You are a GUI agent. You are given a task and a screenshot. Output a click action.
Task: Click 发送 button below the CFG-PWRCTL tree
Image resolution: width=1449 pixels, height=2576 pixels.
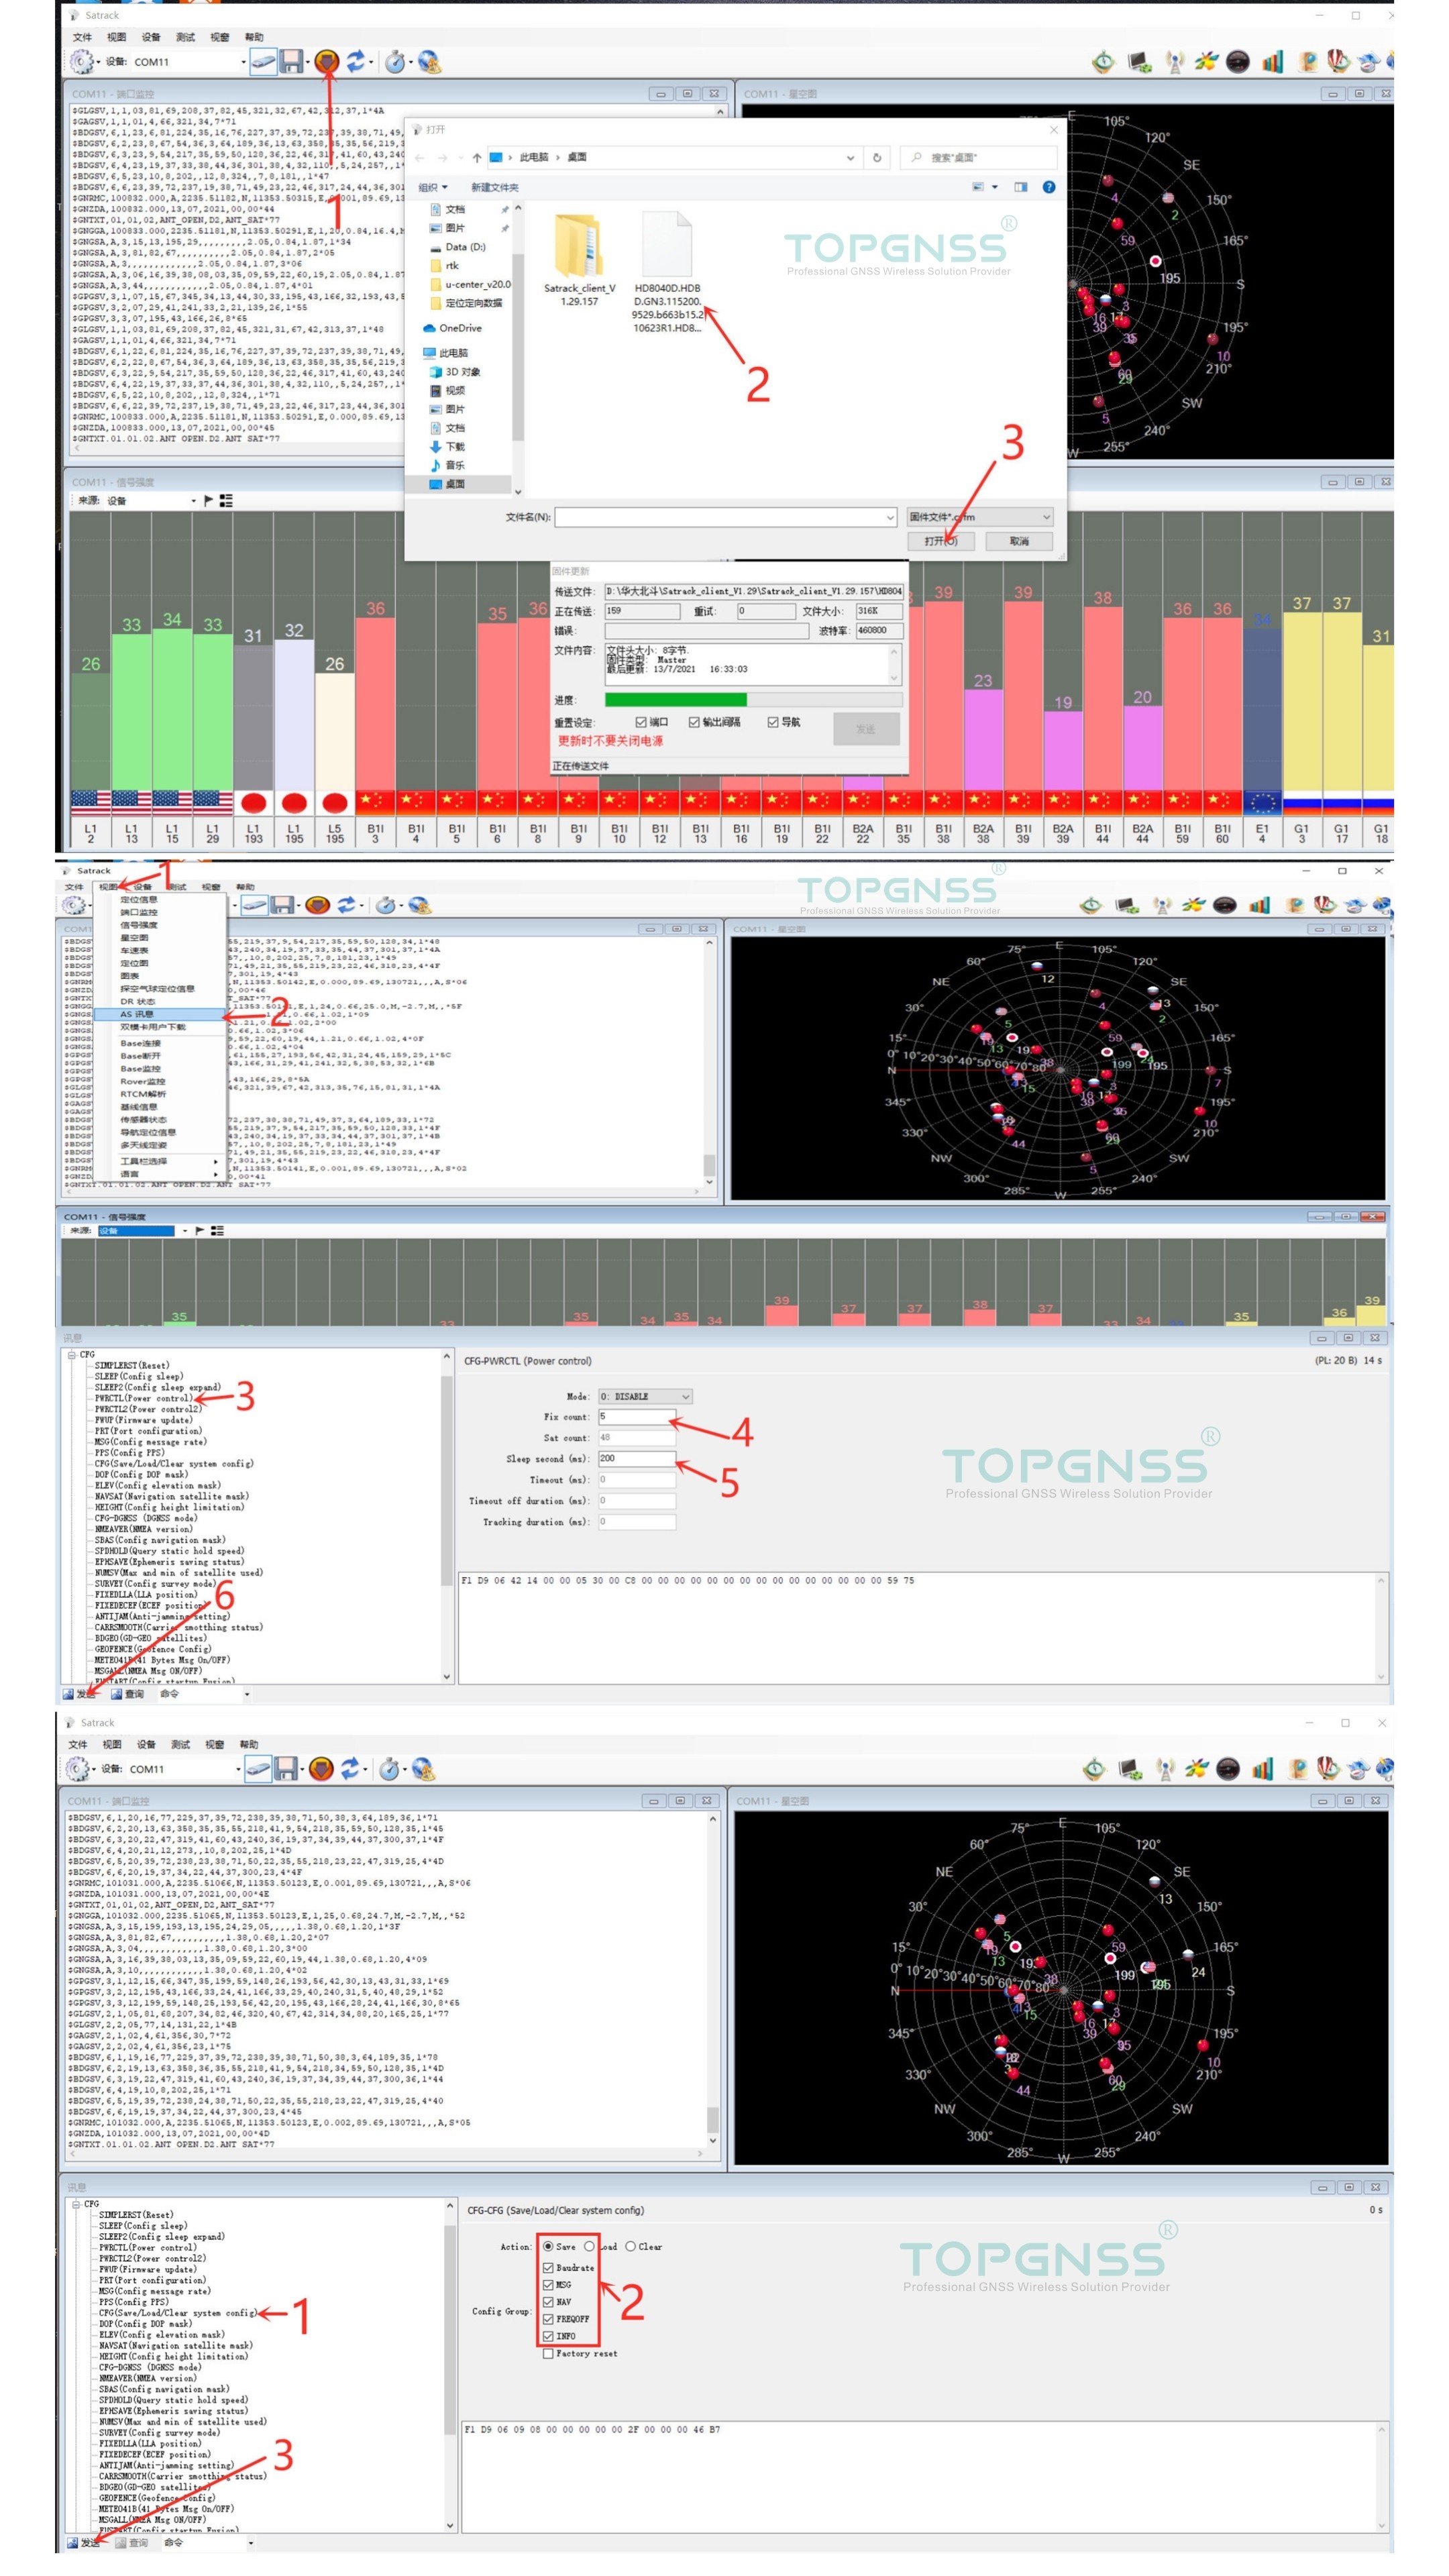(79, 1693)
